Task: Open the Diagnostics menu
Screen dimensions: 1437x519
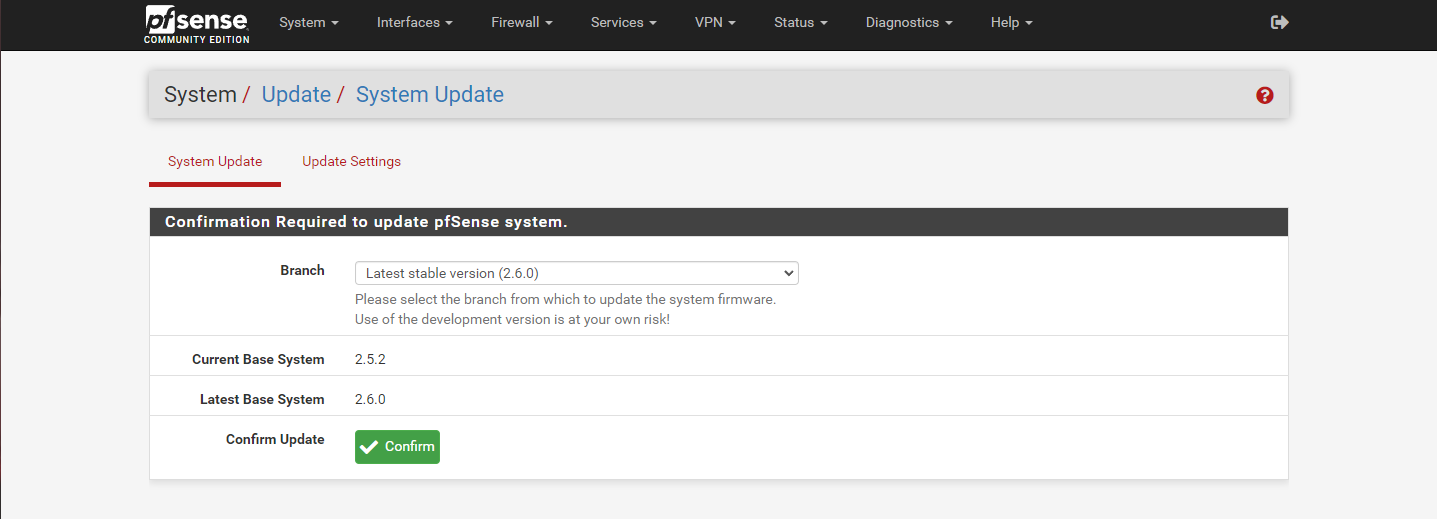Action: point(909,22)
